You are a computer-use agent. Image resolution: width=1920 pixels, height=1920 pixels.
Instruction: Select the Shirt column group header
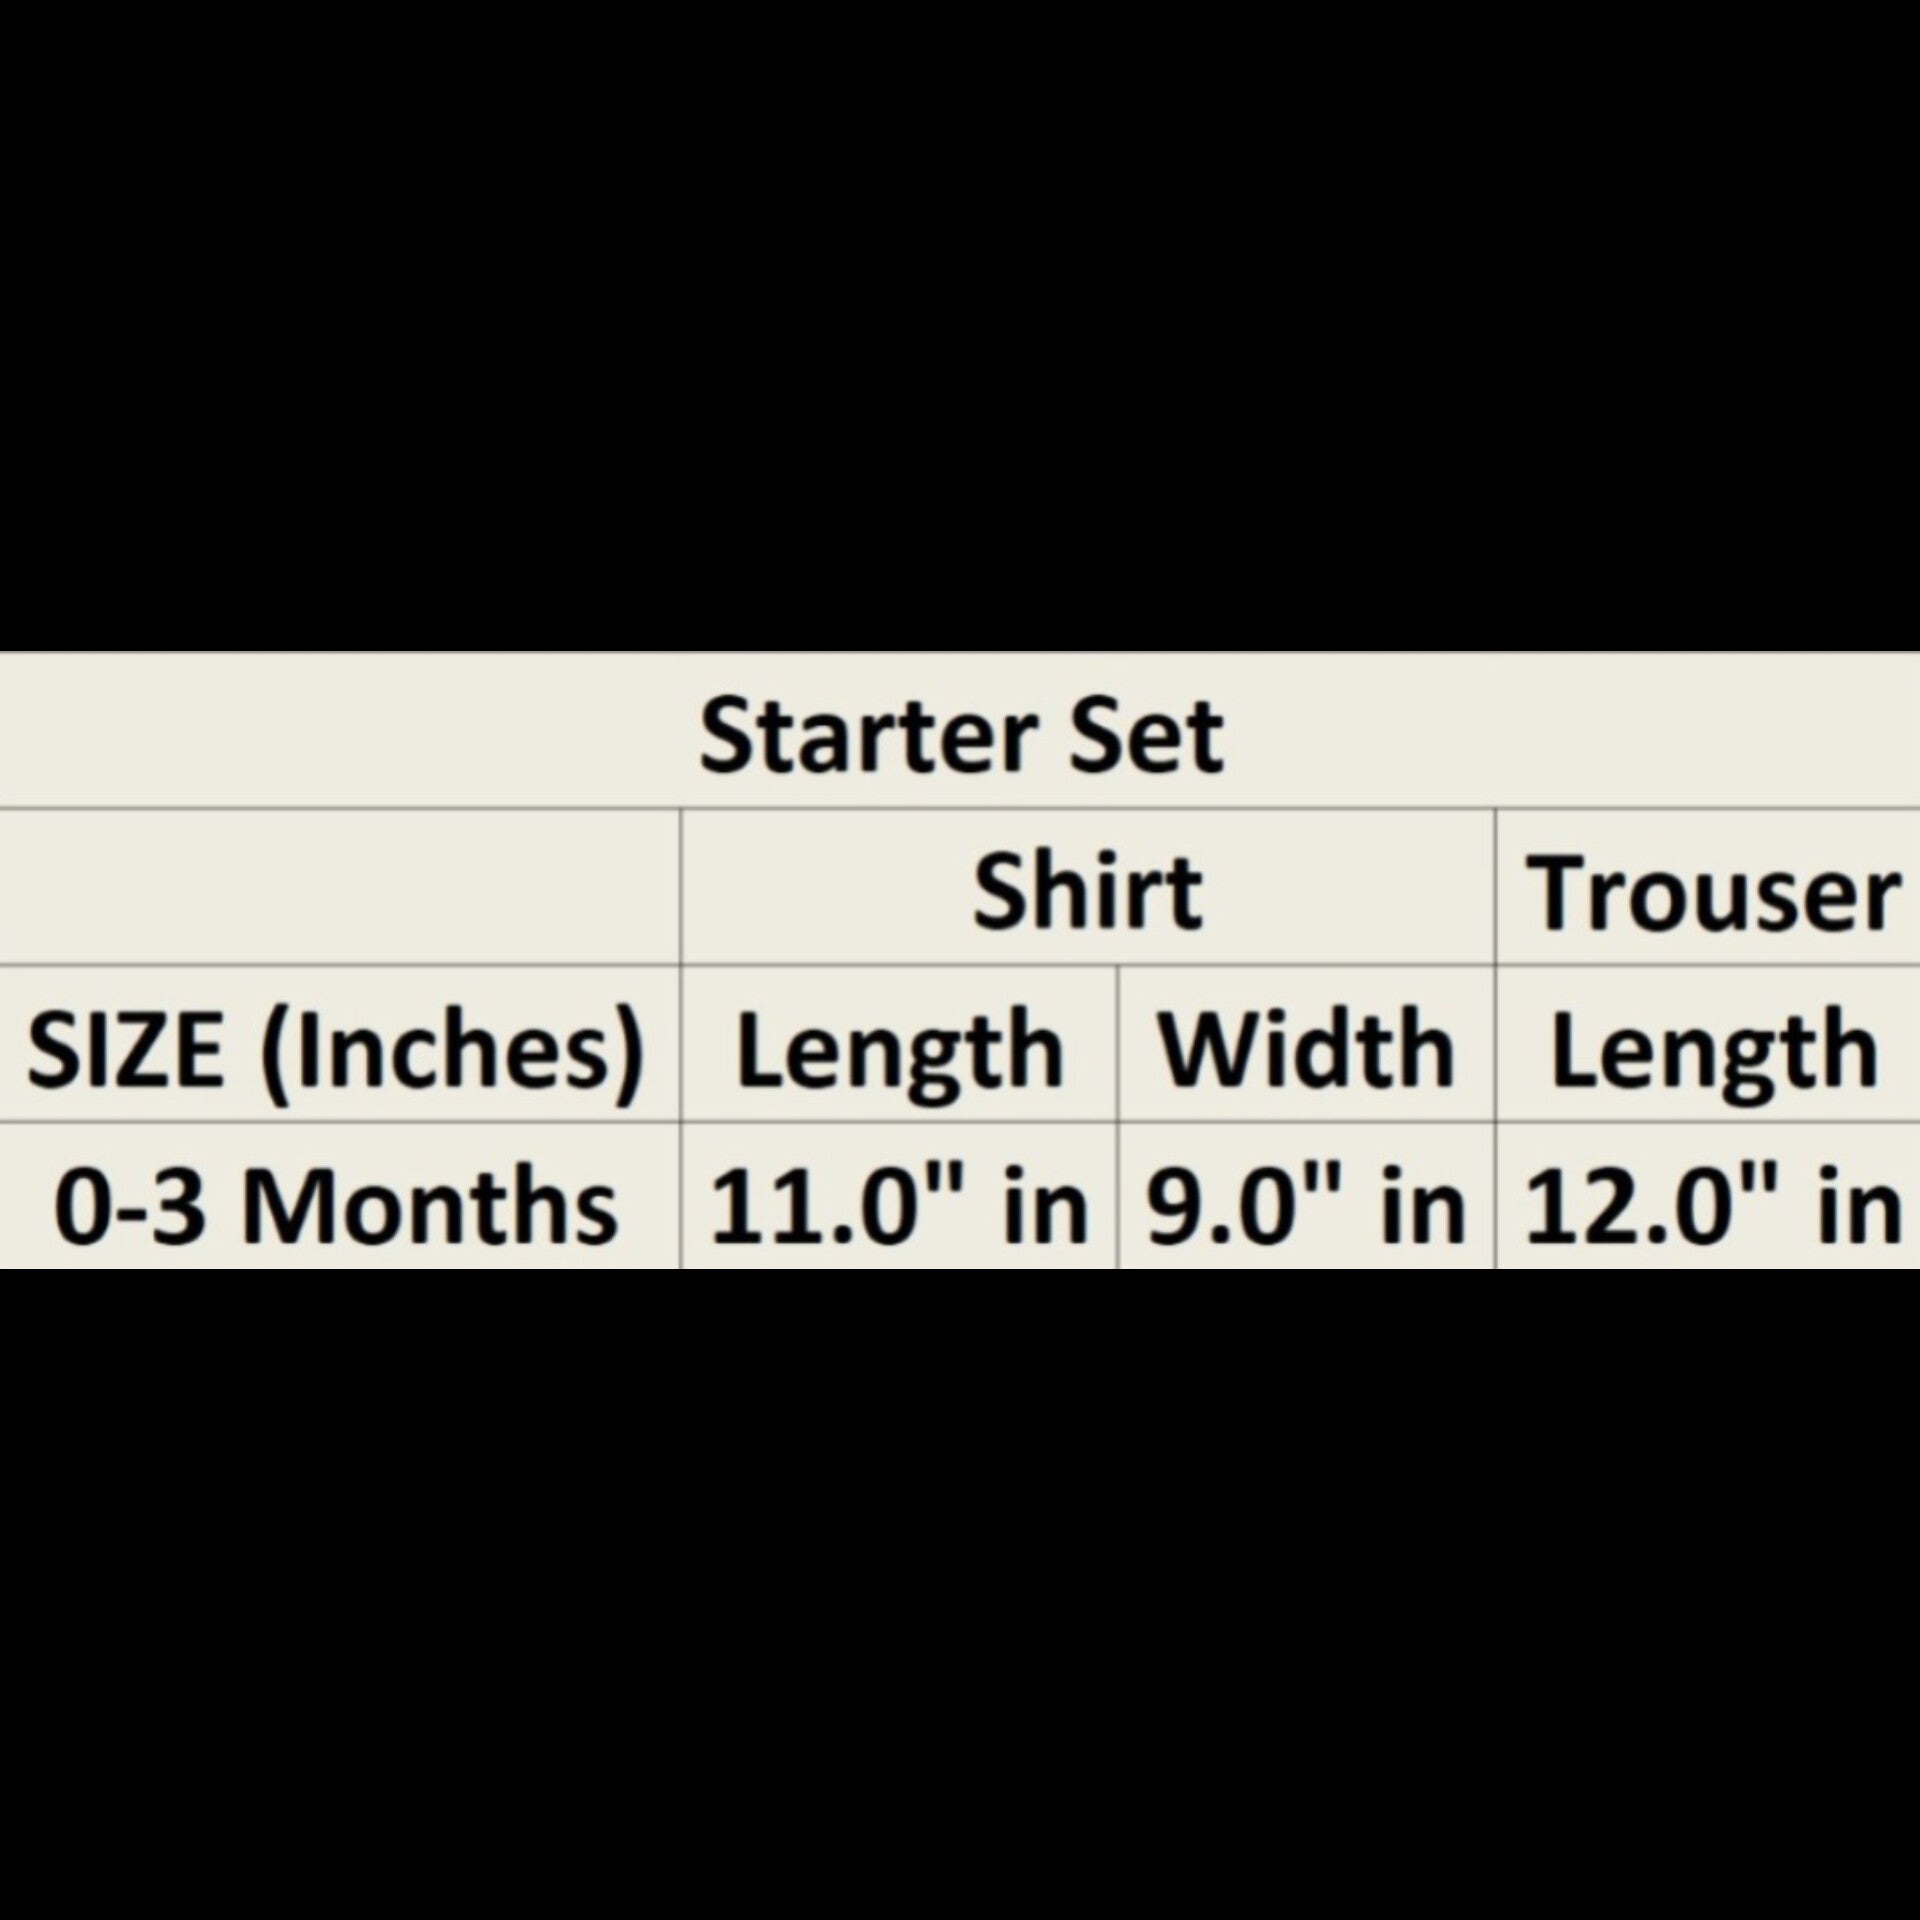point(1087,891)
